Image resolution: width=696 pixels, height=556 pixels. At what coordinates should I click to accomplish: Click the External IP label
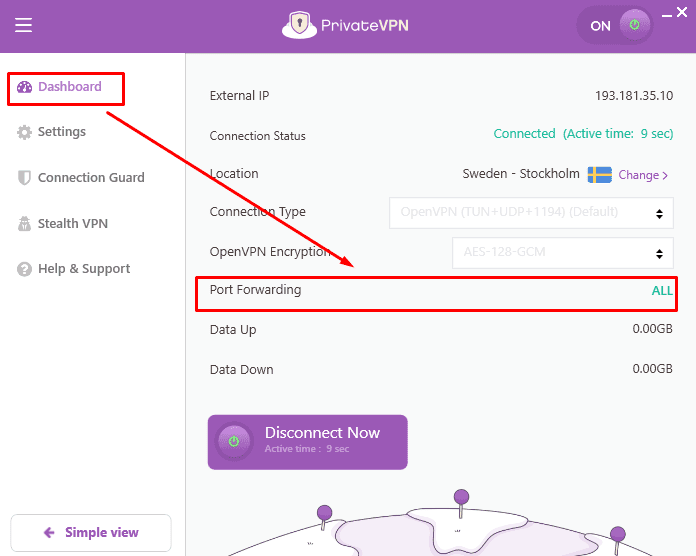(239, 95)
